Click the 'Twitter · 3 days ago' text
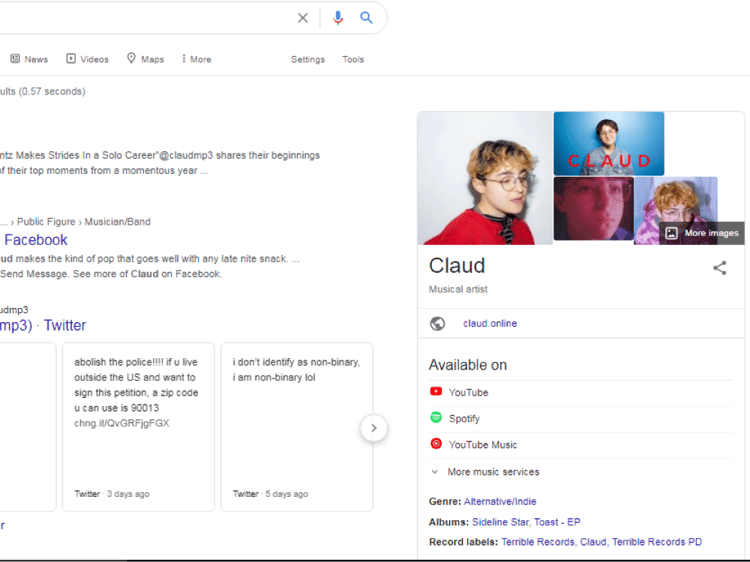Viewport: 750px width, 562px height. [x=112, y=494]
